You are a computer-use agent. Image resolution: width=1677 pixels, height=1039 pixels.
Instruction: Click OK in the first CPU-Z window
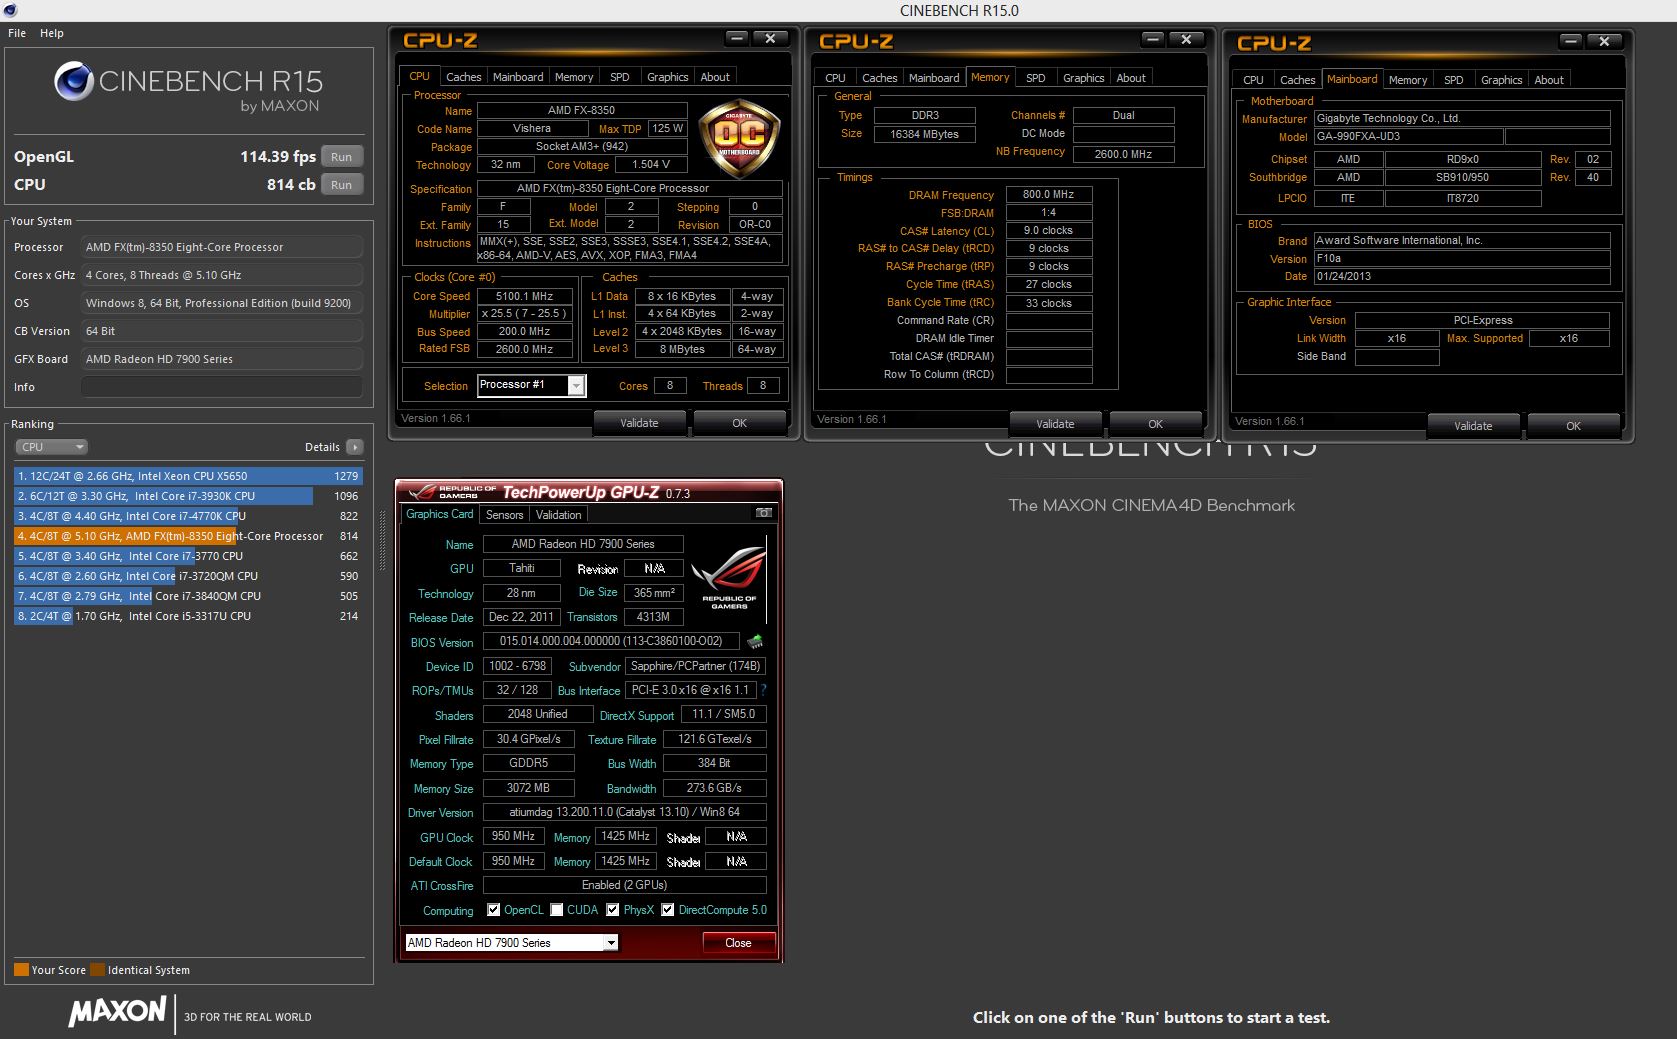point(739,423)
